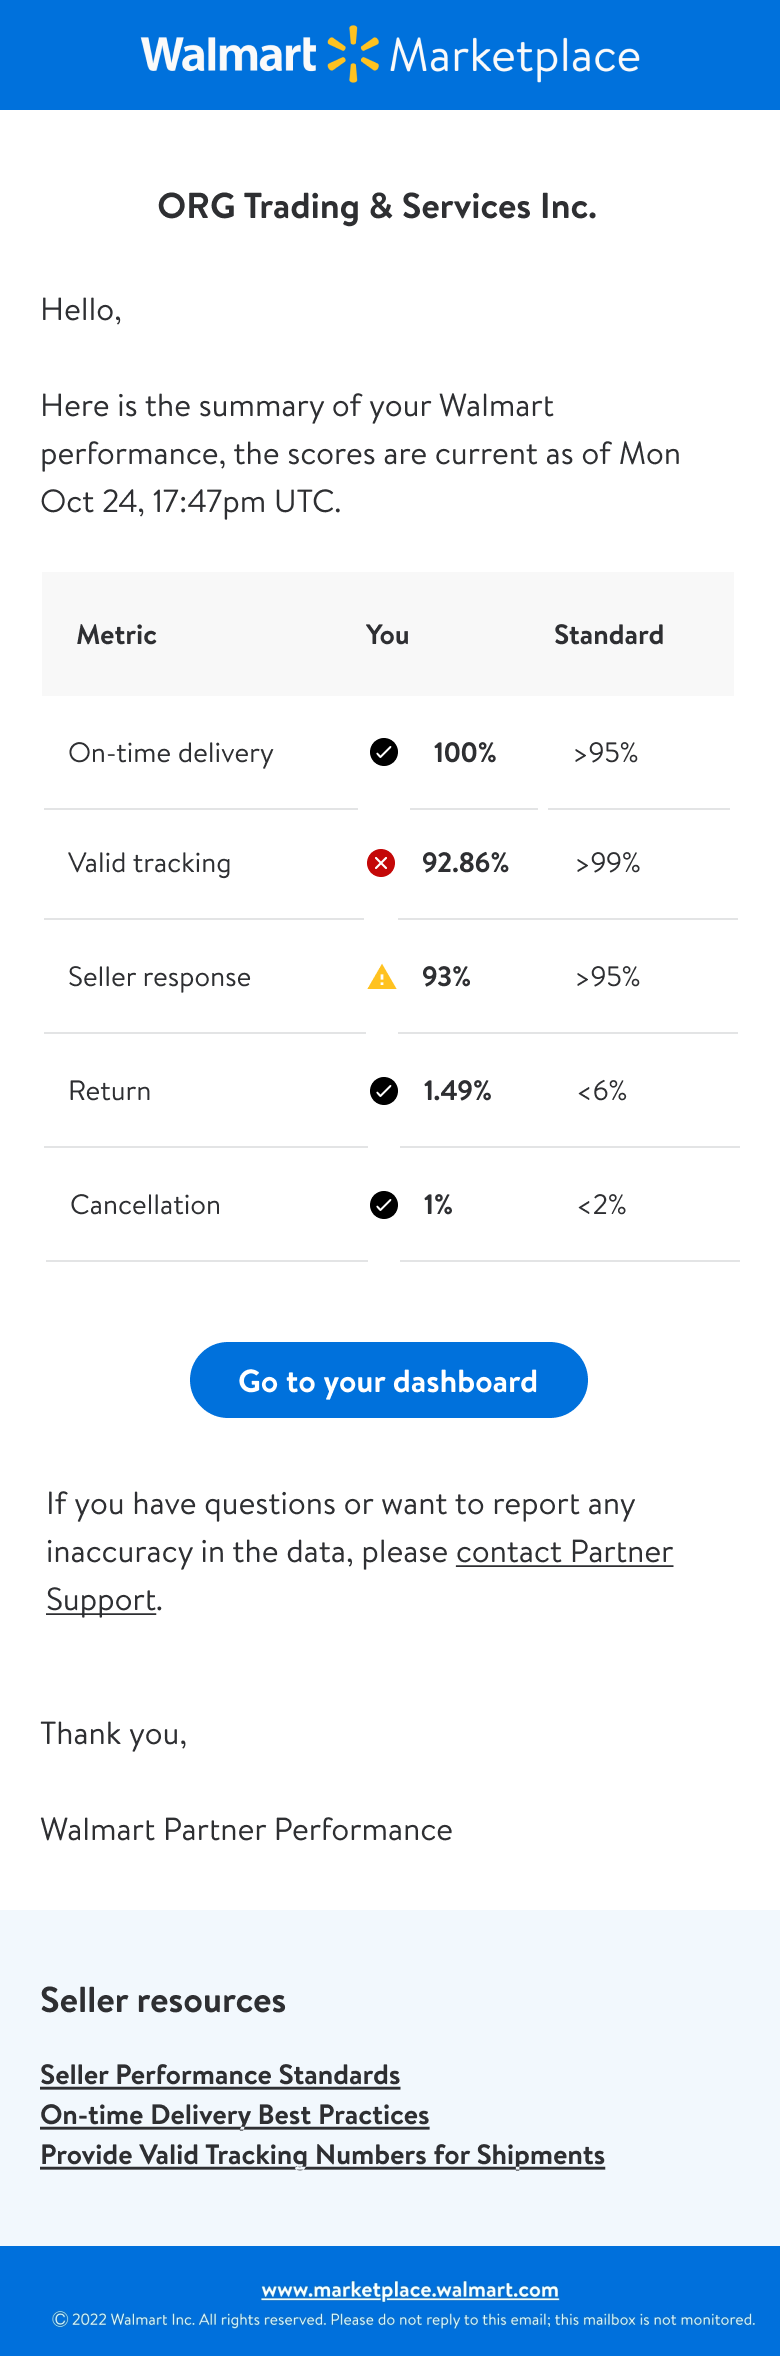Click the Standard column header

click(x=609, y=635)
